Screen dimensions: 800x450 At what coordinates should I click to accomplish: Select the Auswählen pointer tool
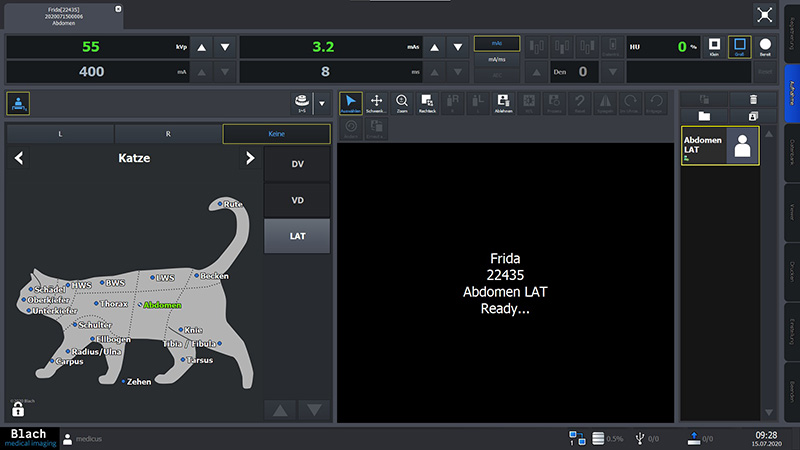(351, 103)
